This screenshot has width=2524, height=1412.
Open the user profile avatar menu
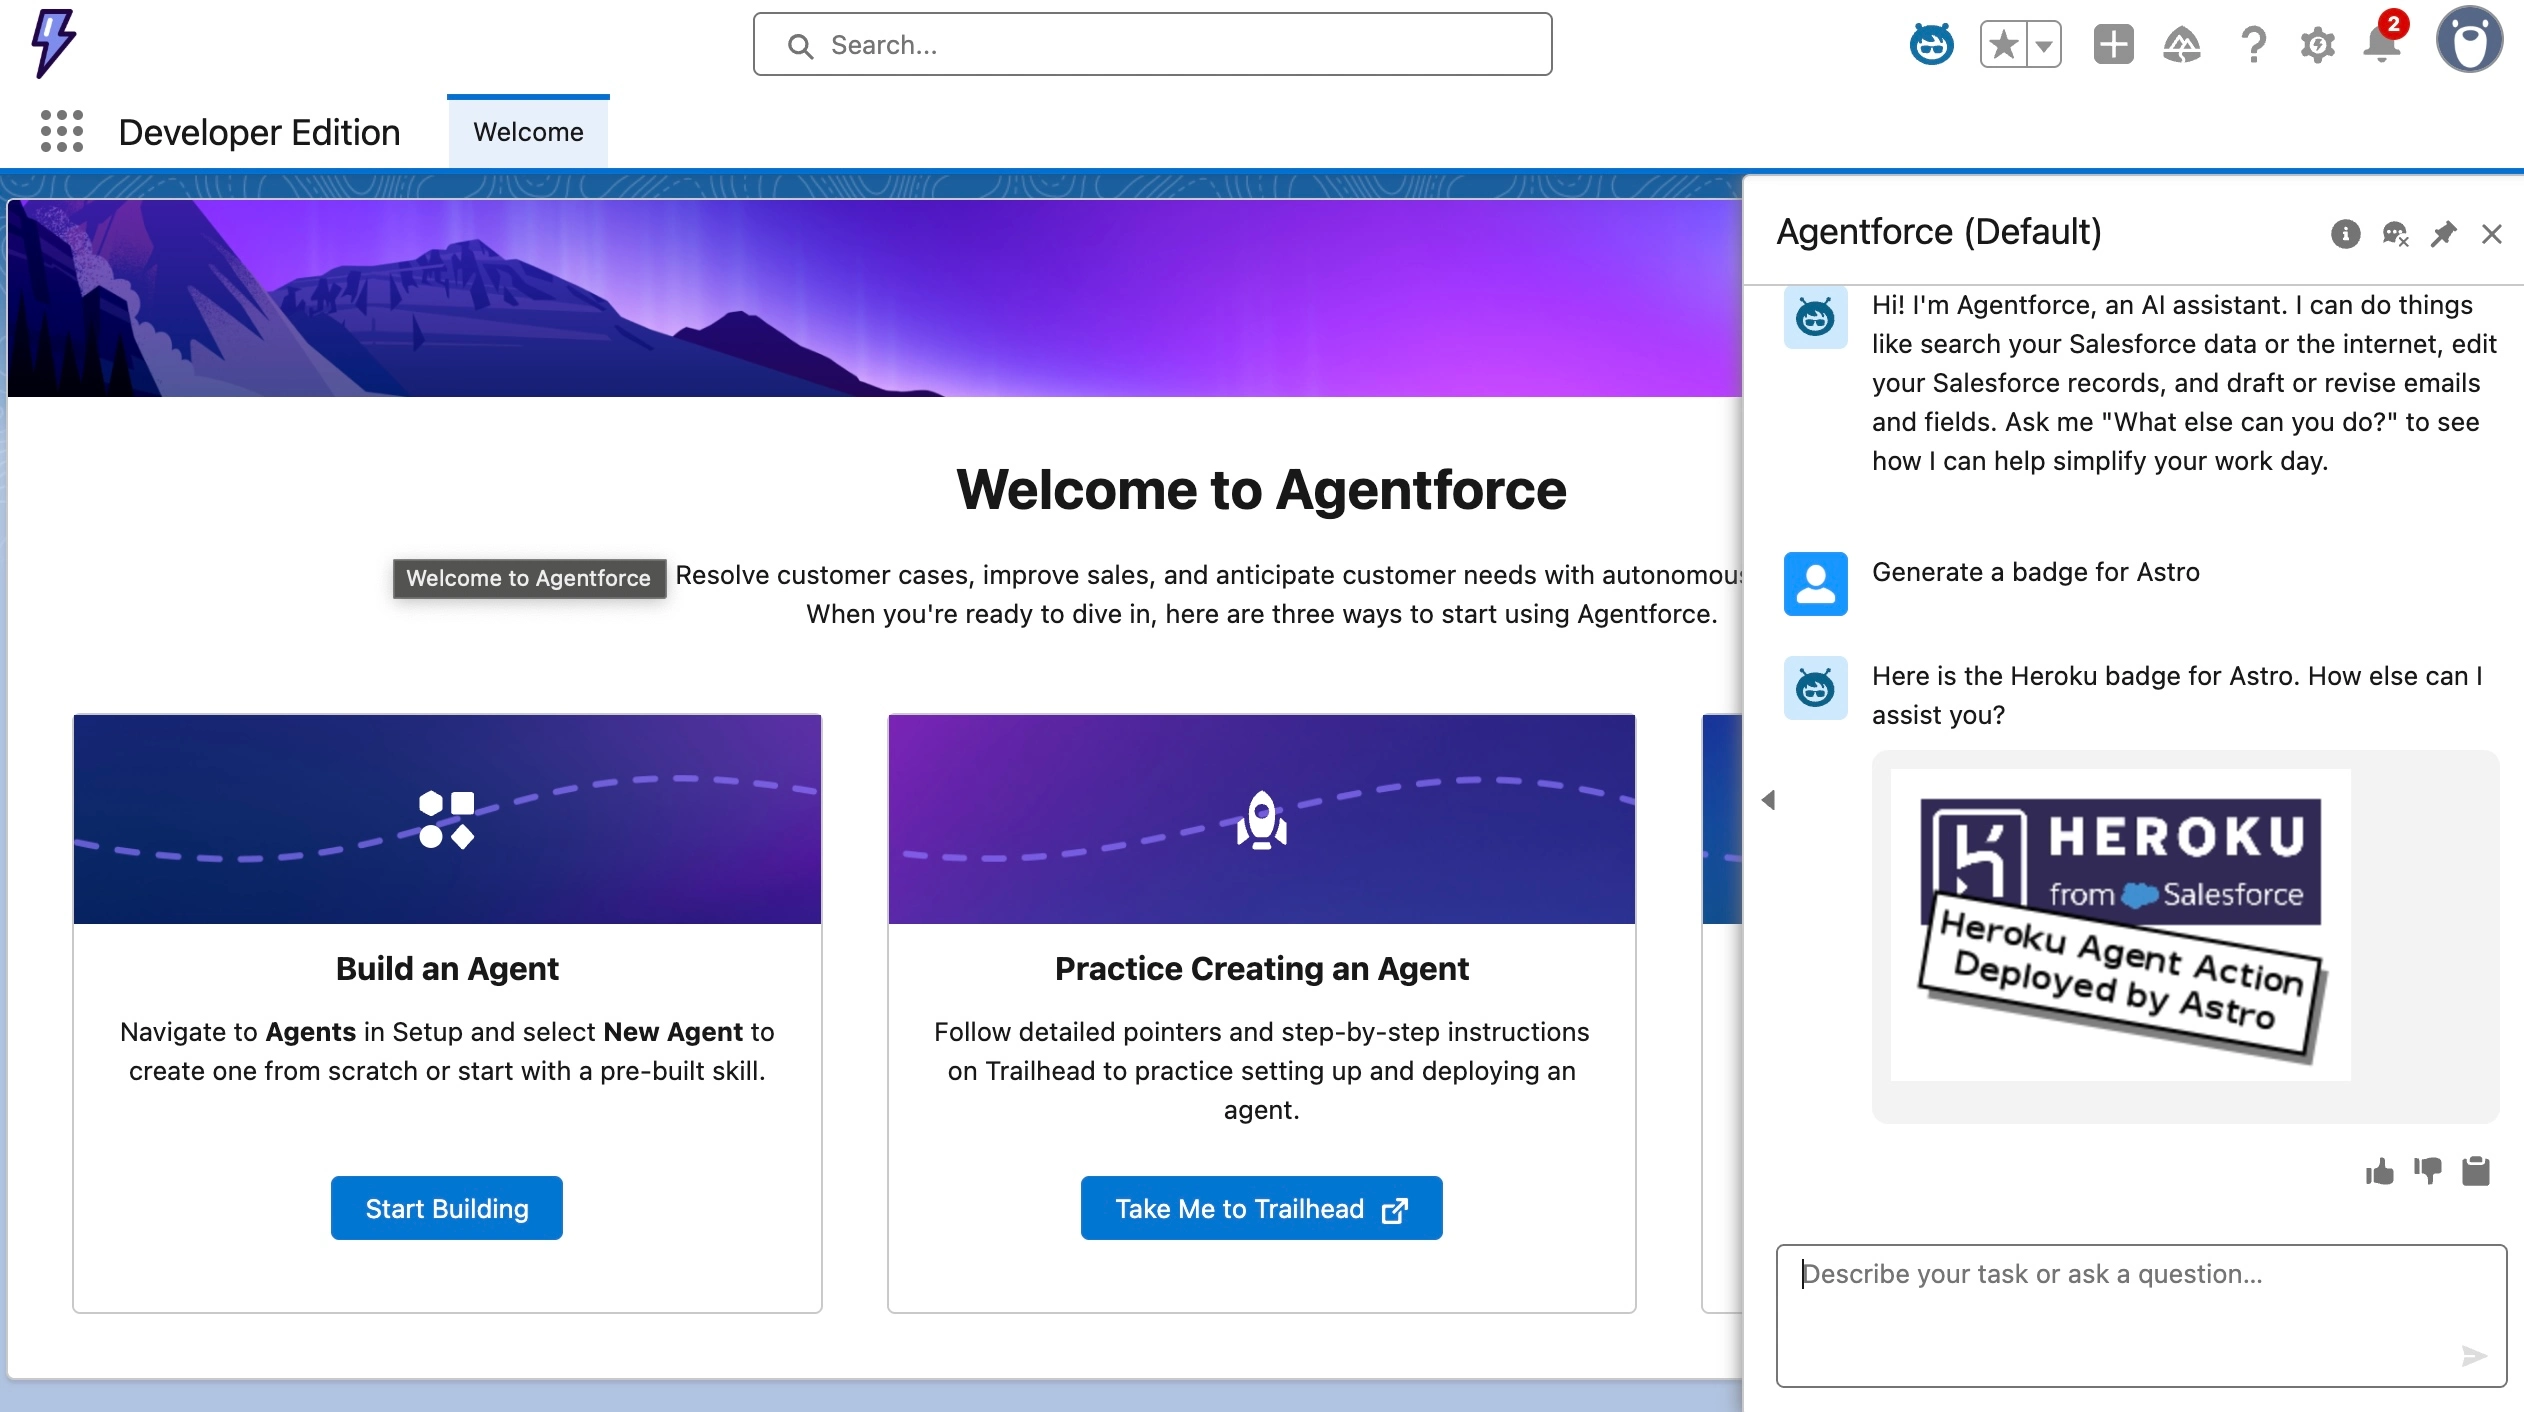pyautogui.click(x=2469, y=41)
